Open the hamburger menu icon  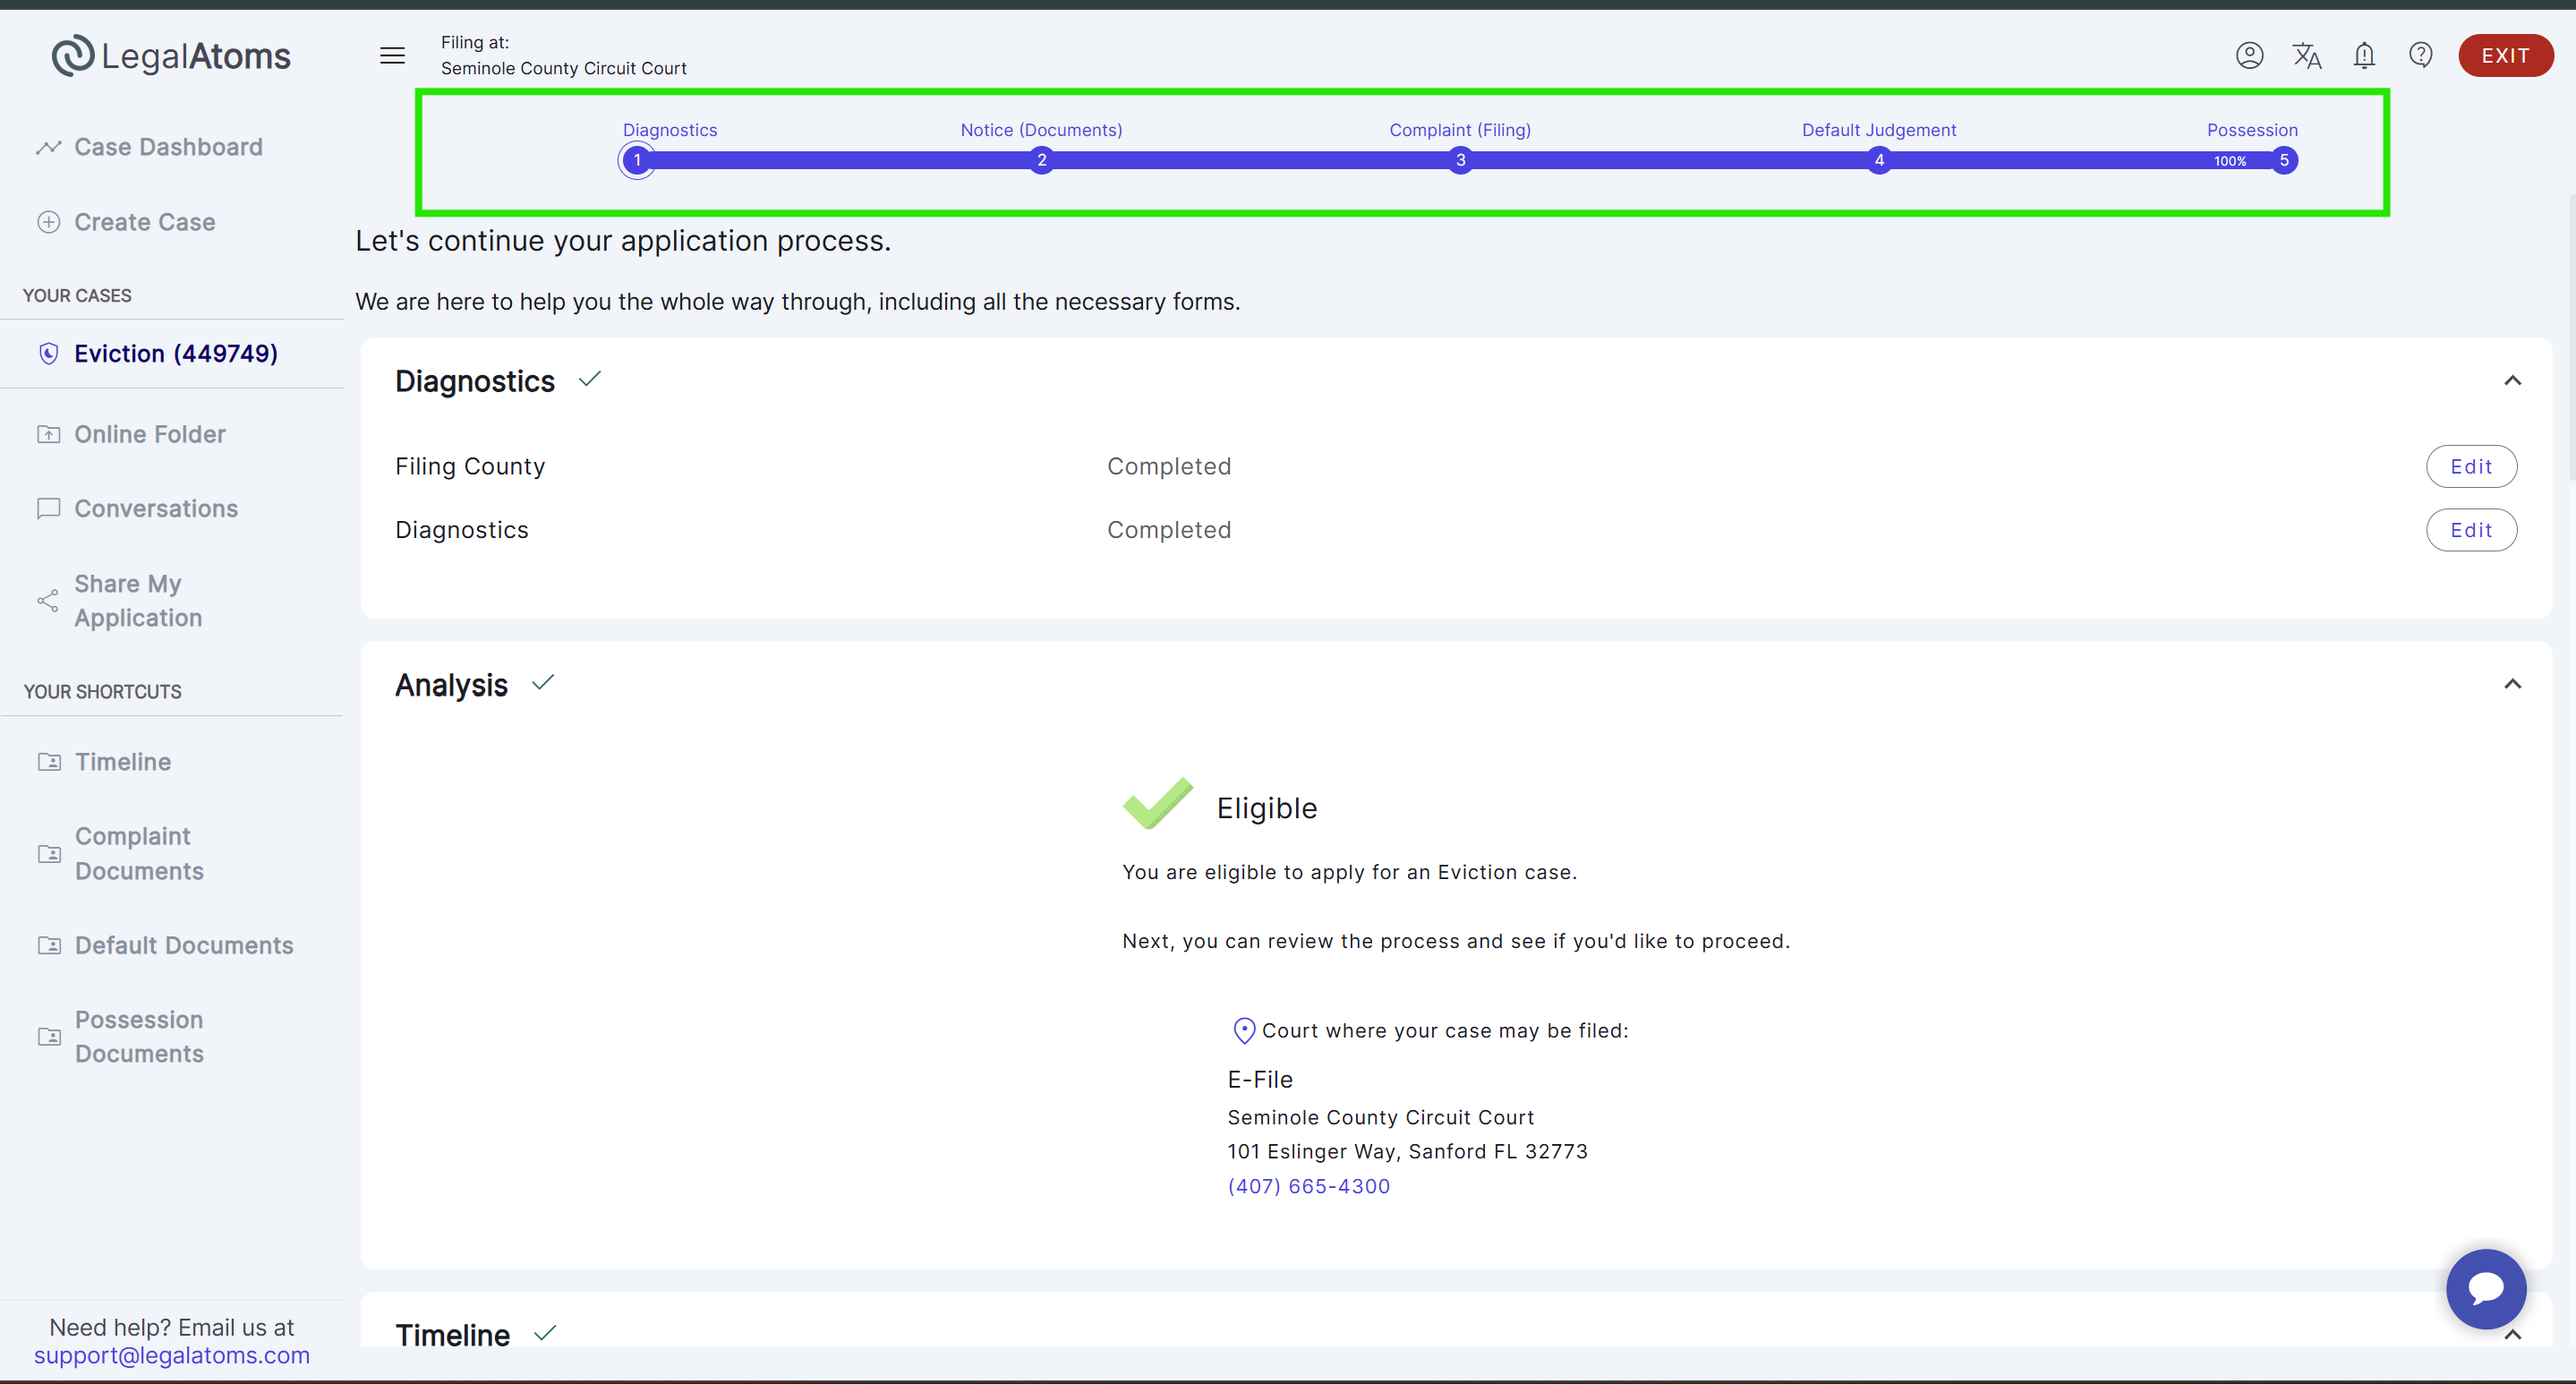(x=392, y=56)
